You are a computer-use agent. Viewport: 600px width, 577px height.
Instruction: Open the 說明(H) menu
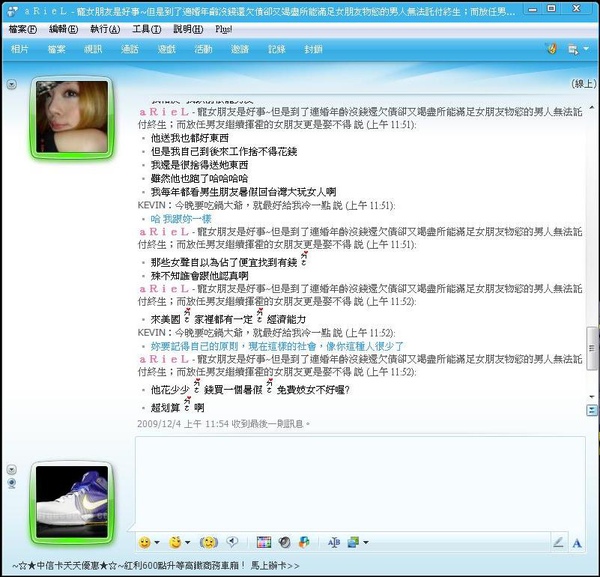click(188, 29)
